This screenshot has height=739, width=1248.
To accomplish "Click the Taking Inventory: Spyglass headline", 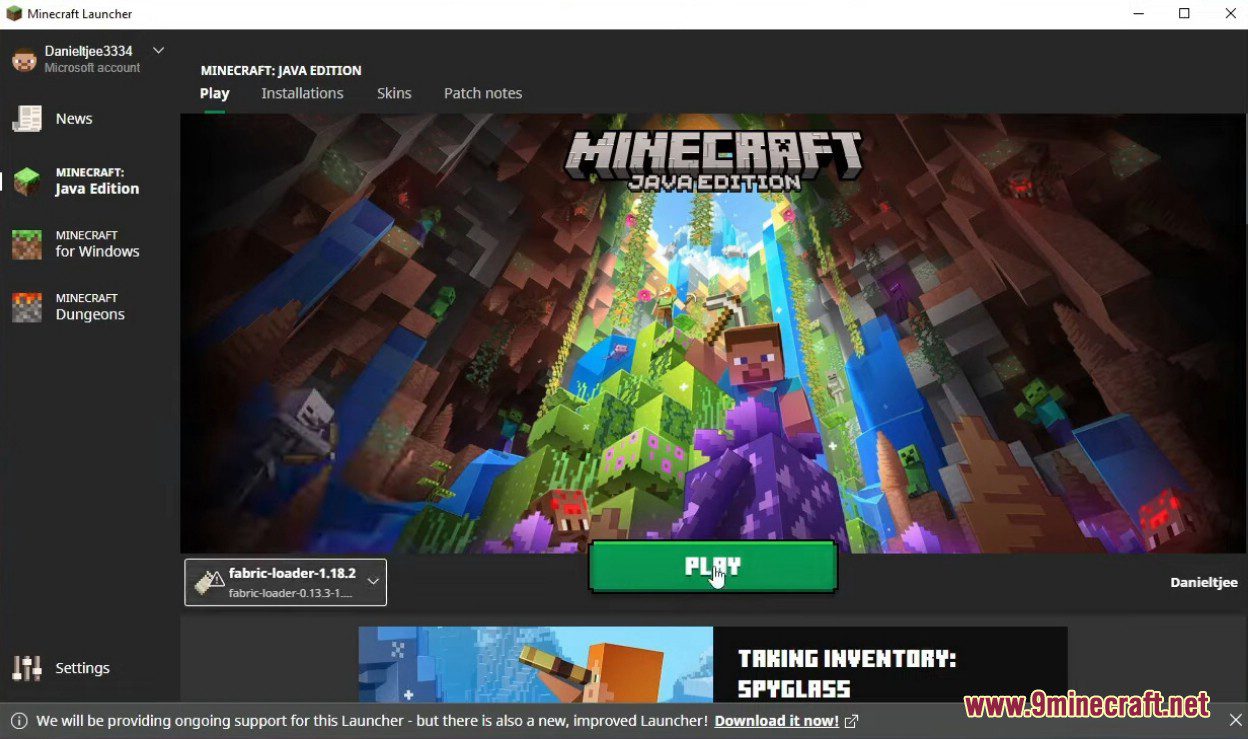I will [846, 673].
